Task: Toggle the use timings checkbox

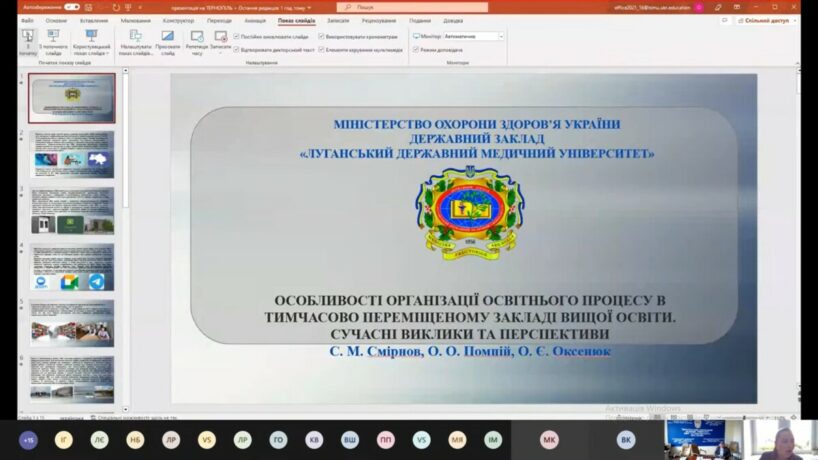Action: (x=319, y=36)
